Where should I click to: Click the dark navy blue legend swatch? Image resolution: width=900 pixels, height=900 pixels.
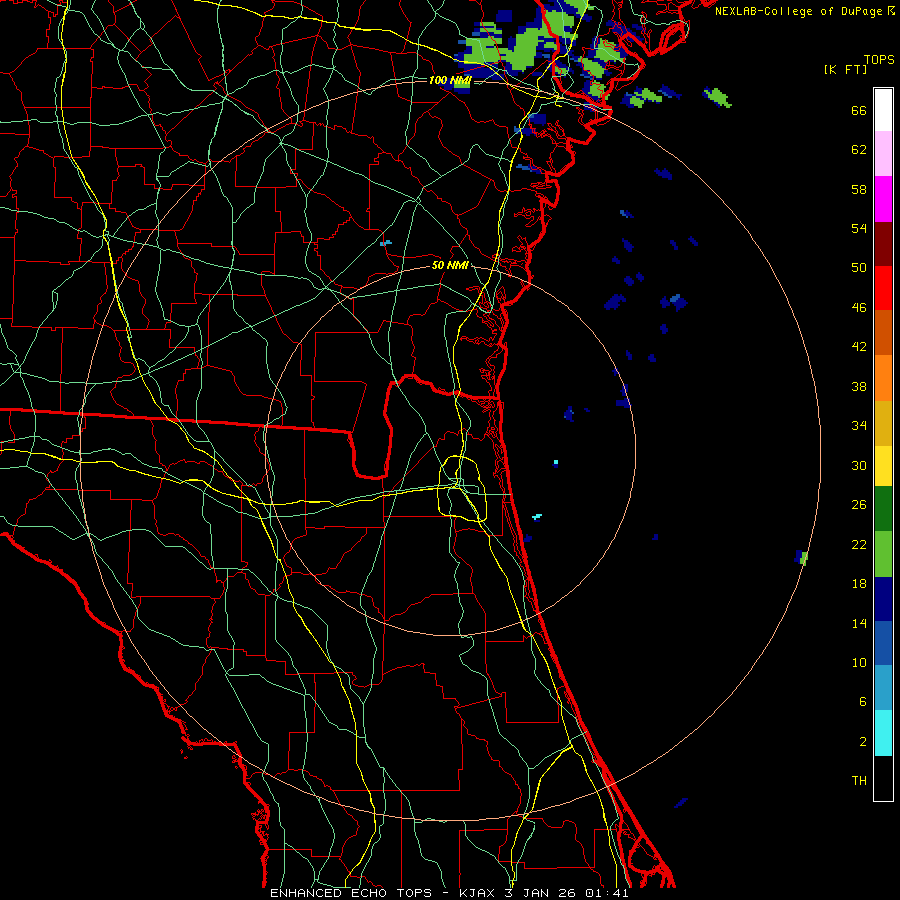click(883, 599)
